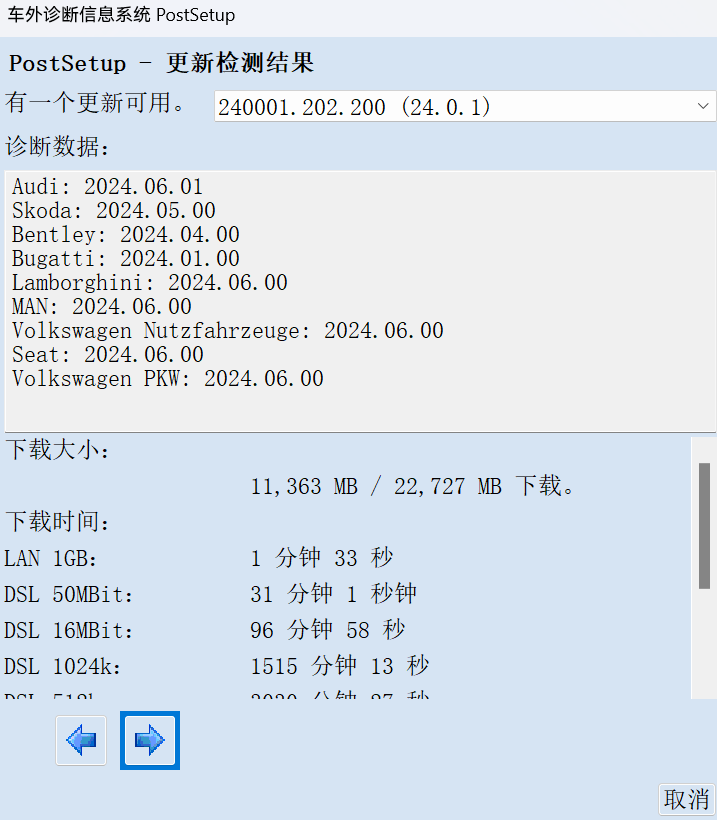Click the LAN 1GB label
Image resolution: width=717 pixels, height=820 pixels.
click(x=51, y=559)
